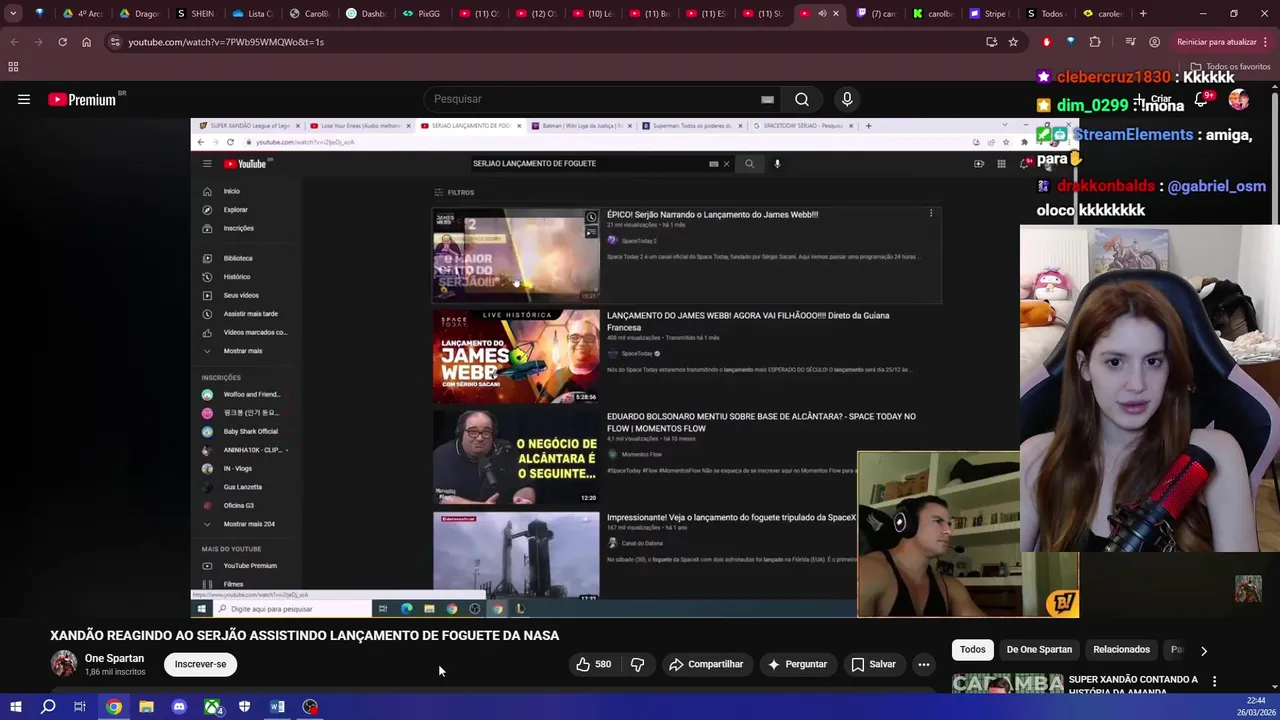This screenshot has height=720, width=1280.
Task: Open more video actions (three dots)
Action: pos(924,664)
